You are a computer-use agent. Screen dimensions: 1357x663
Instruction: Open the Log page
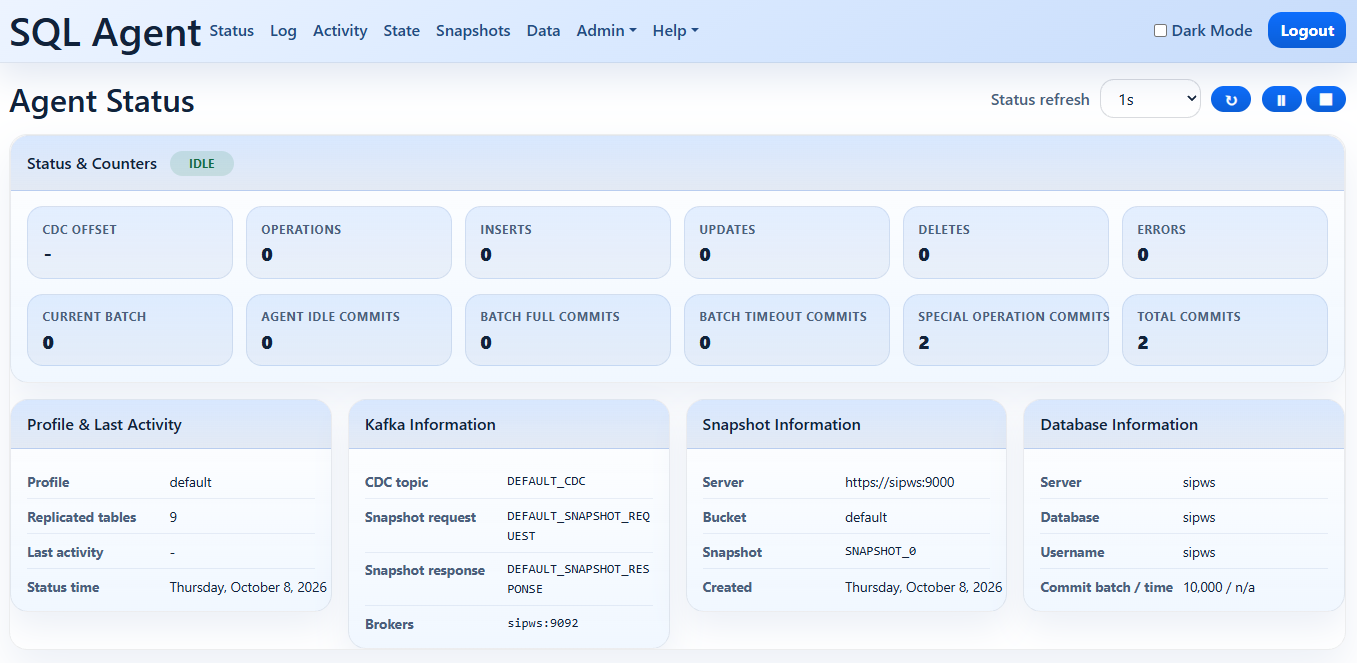(x=283, y=30)
